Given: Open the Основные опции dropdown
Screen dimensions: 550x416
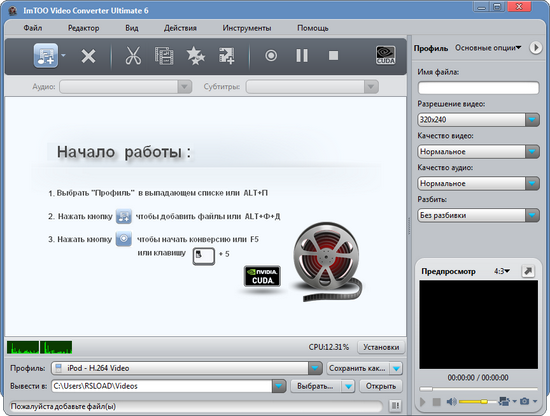Looking at the screenshot, I should click(488, 47).
